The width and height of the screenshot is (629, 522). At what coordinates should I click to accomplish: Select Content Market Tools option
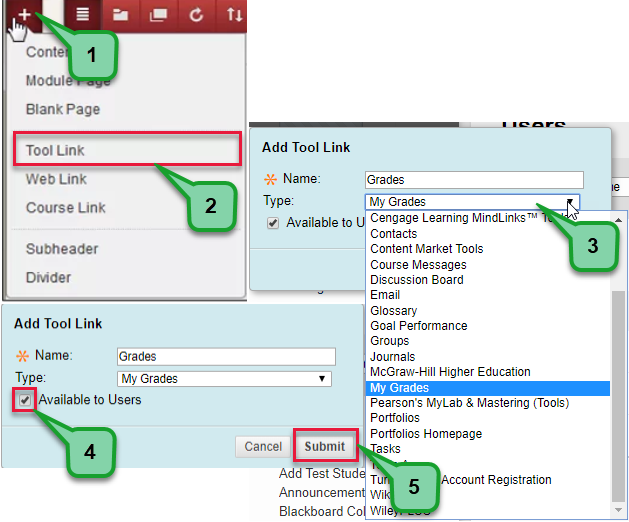coord(427,249)
